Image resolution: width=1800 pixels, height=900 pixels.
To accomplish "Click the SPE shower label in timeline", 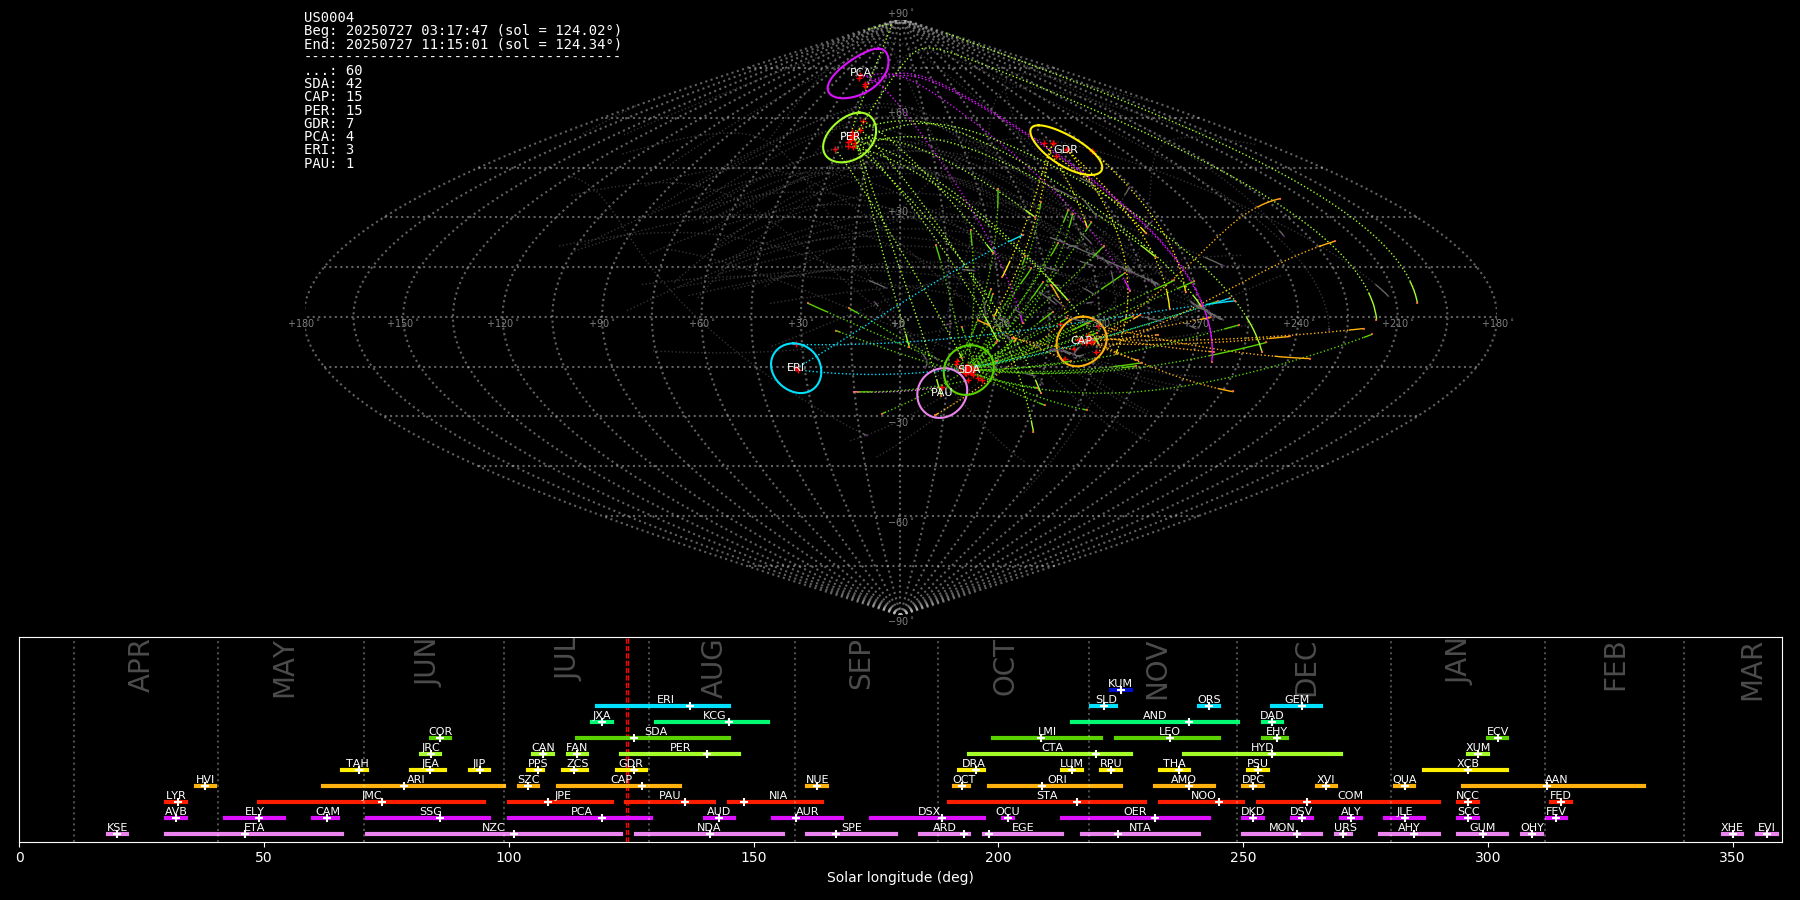I will click(851, 828).
